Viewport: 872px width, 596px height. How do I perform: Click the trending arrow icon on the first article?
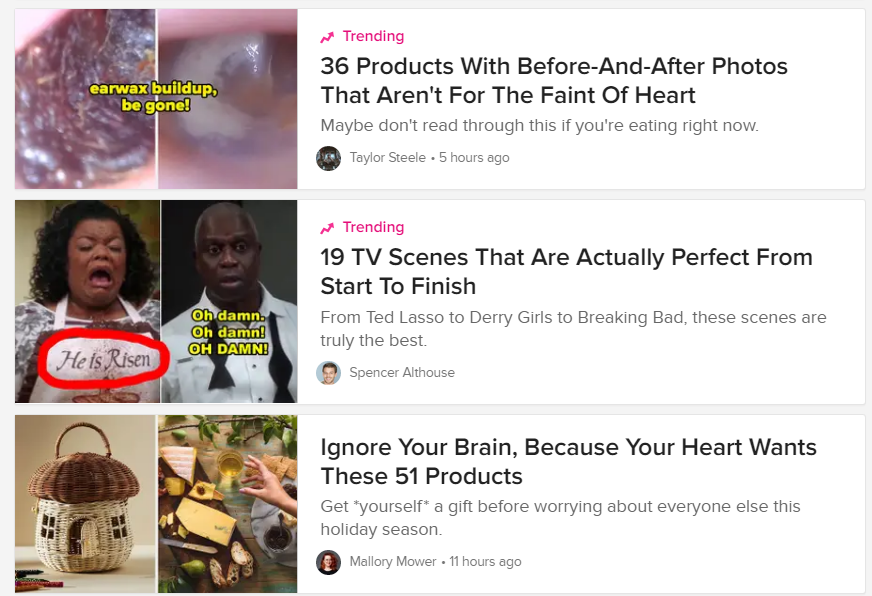(x=327, y=37)
